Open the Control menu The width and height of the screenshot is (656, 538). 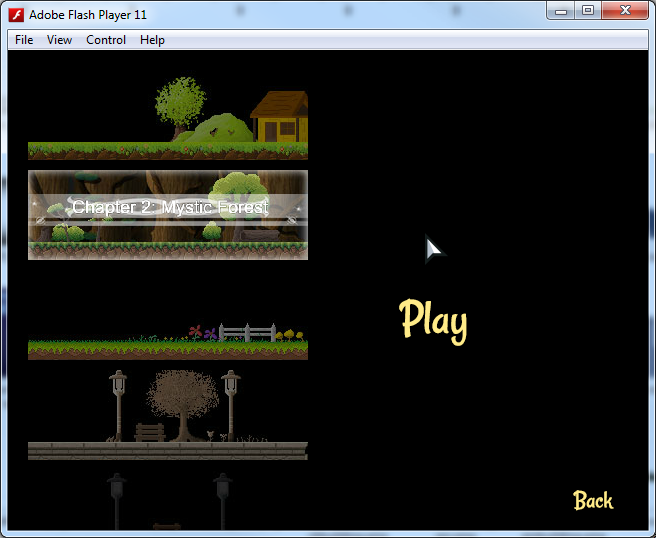tap(106, 40)
